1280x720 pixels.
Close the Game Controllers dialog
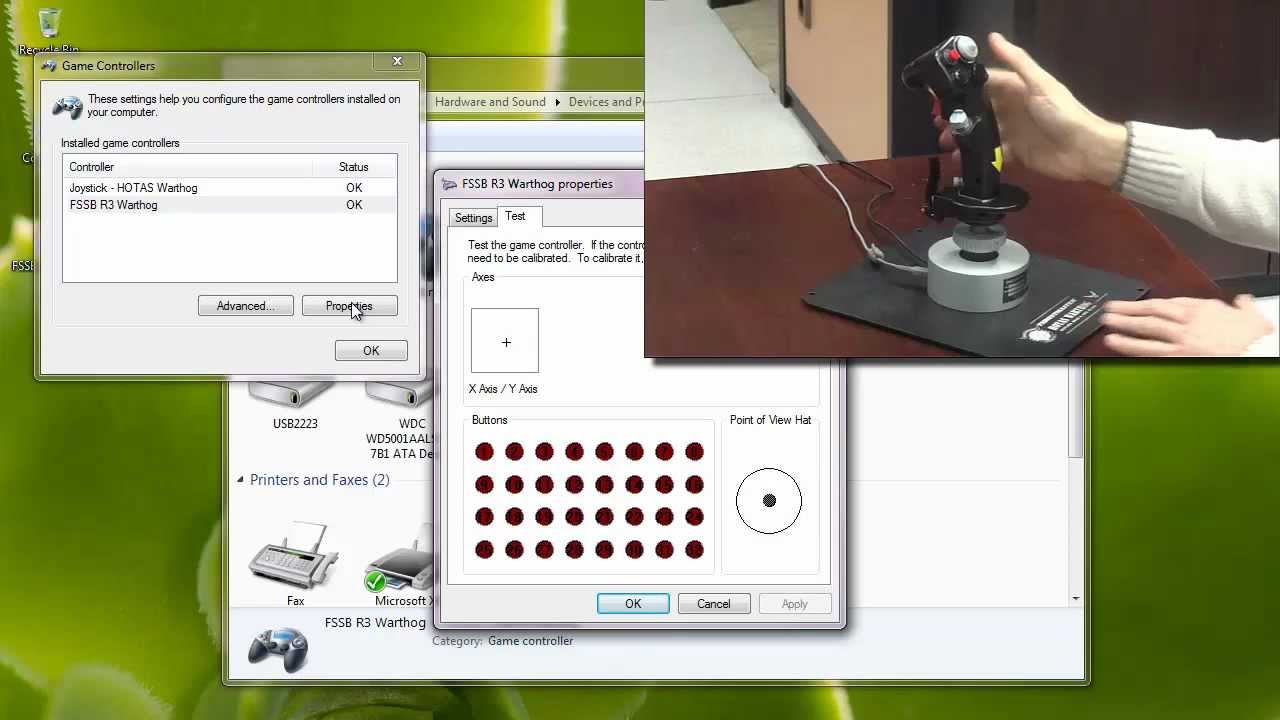click(397, 61)
